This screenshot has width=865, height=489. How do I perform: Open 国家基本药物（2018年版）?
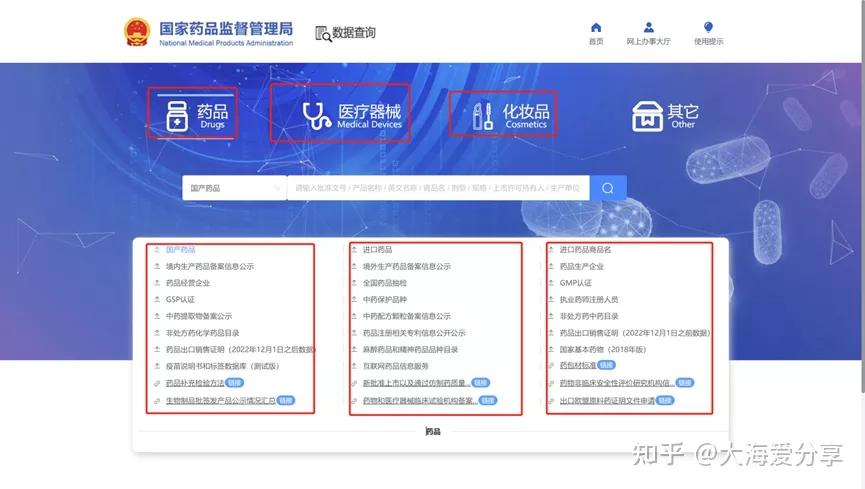[602, 349]
